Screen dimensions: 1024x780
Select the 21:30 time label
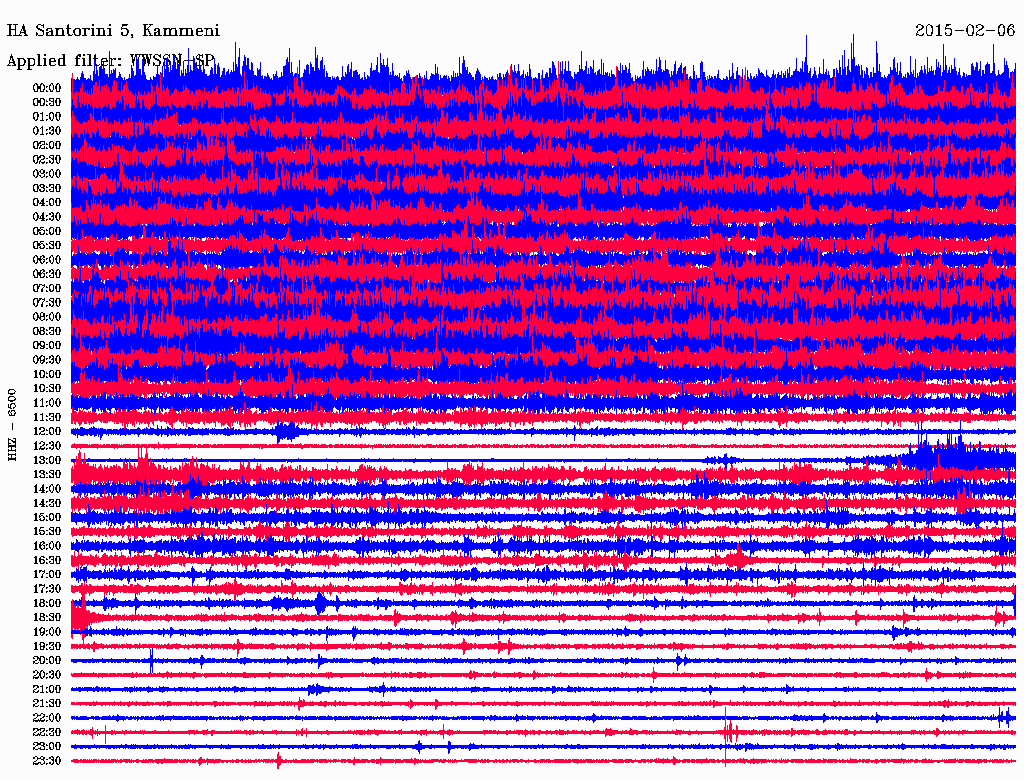point(47,704)
